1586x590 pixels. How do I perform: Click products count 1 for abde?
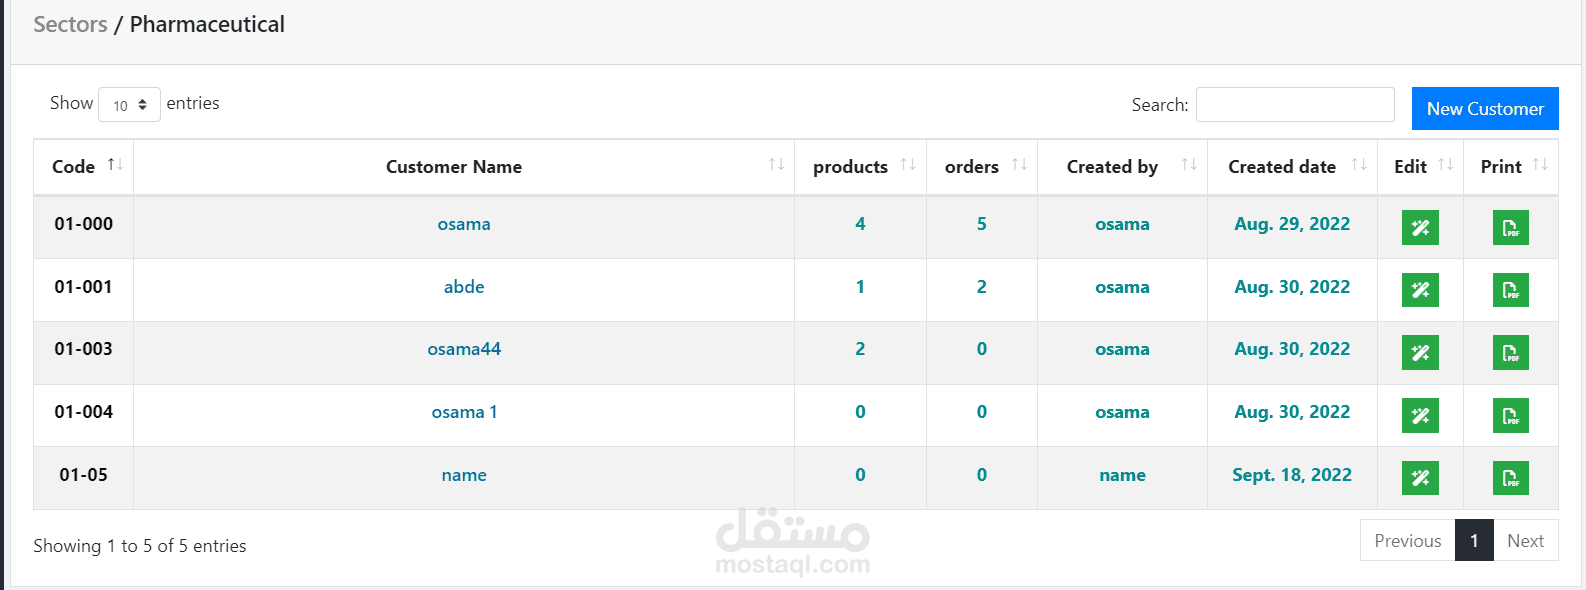(x=860, y=287)
